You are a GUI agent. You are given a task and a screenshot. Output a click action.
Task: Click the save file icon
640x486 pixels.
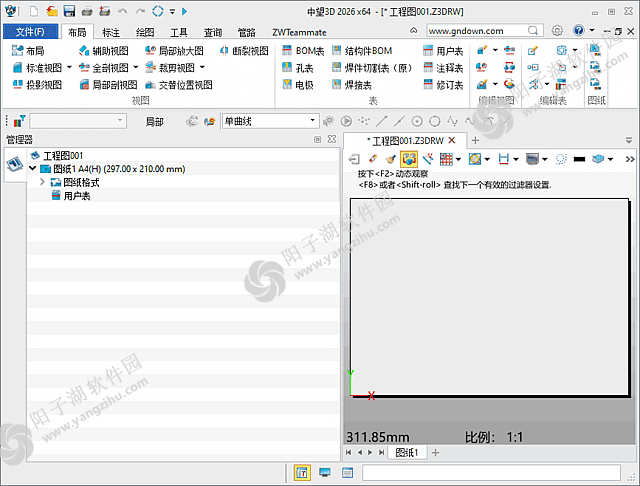coord(69,11)
